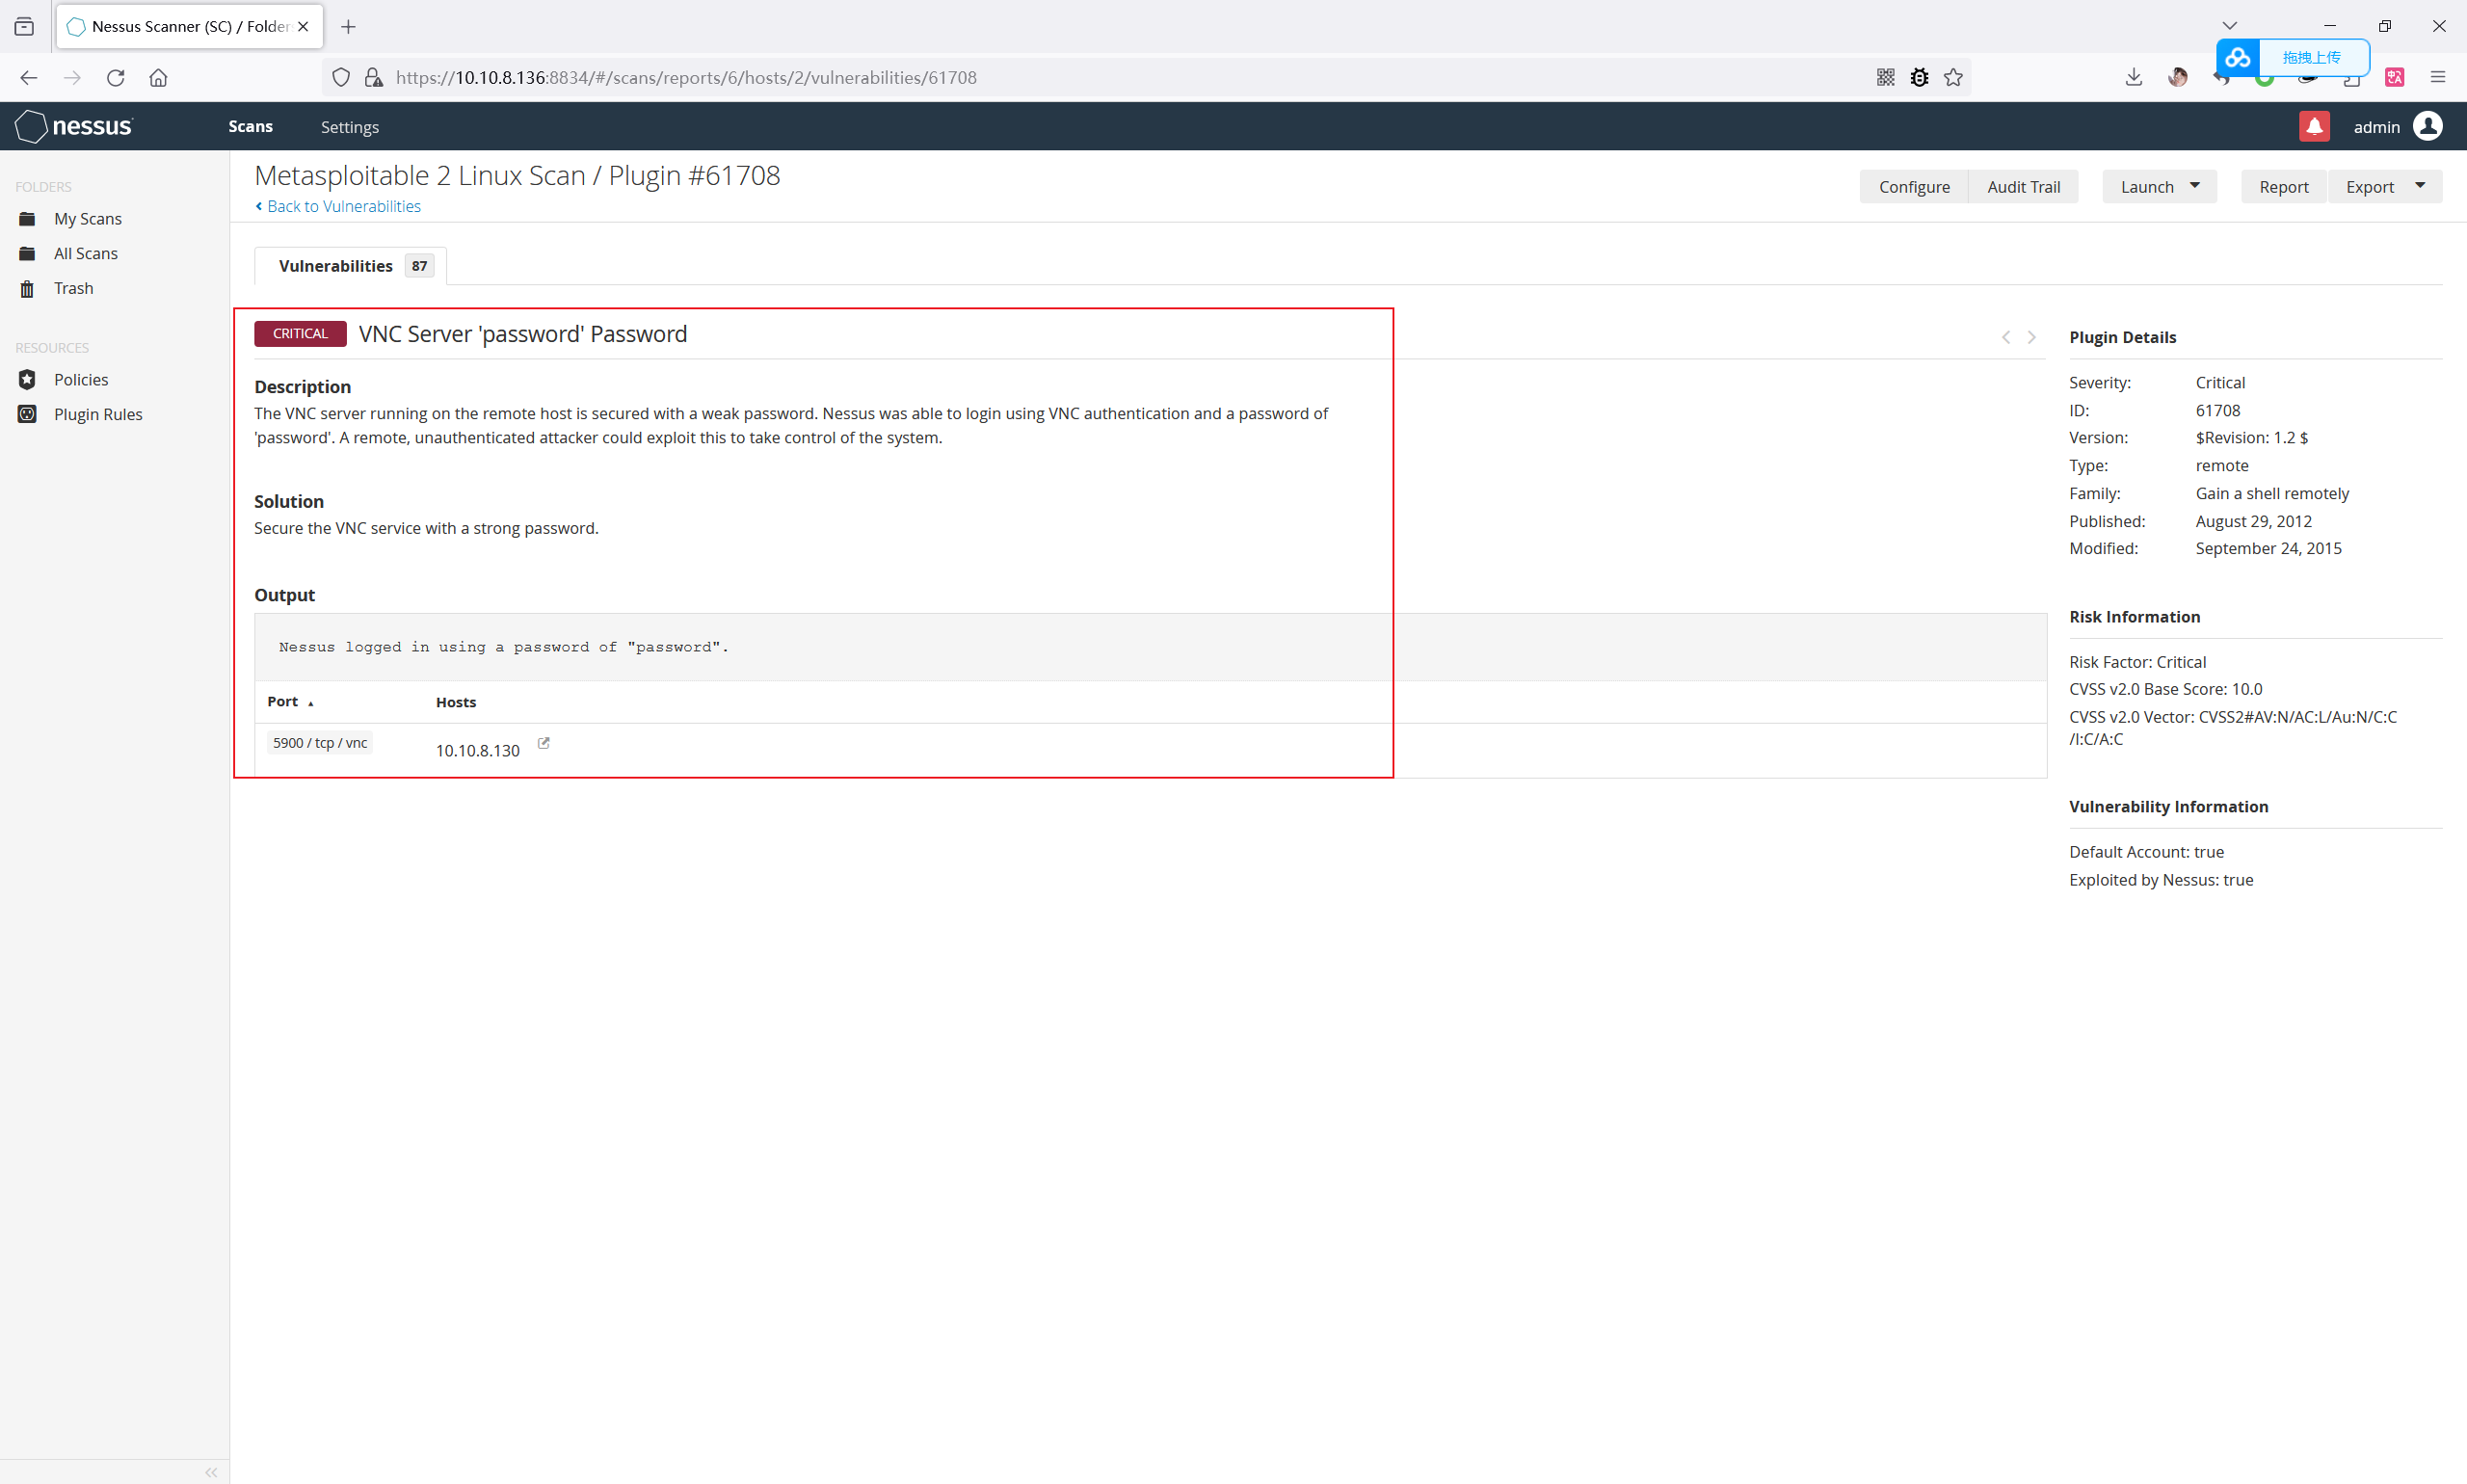This screenshot has height=1484, width=2467.
Task: Select the Nessus Scanner (SC) browser tab
Action: click(190, 26)
